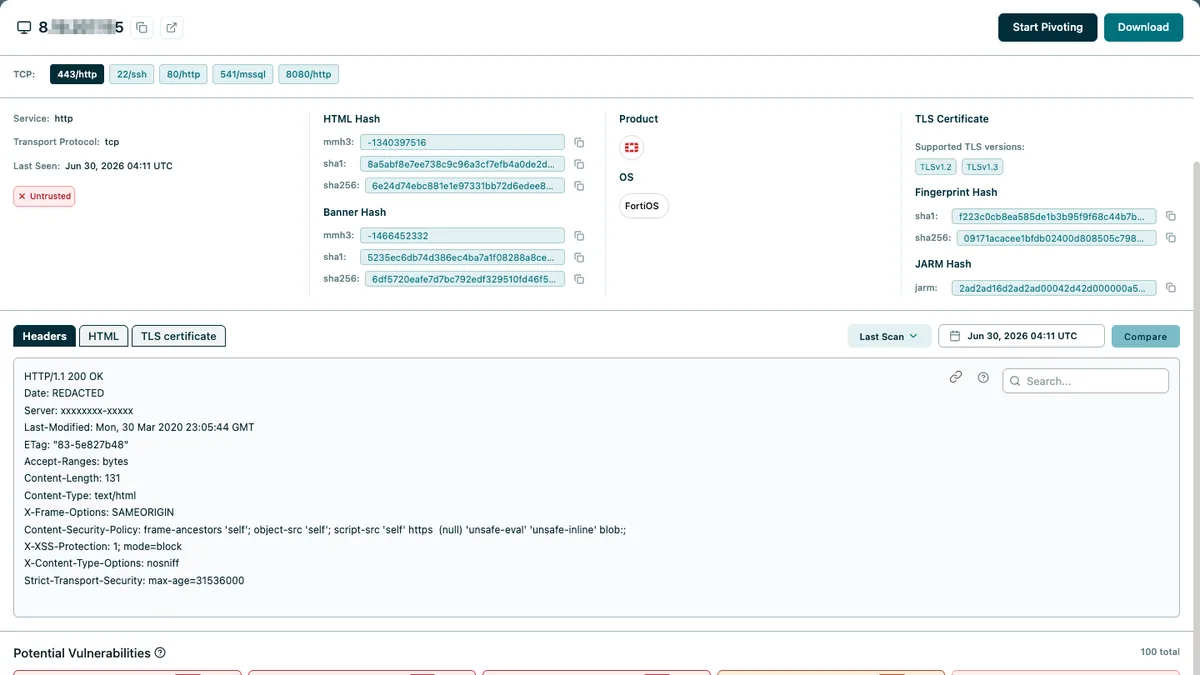
Task: Copy the Banner Hash sha1 value
Action: (x=579, y=258)
